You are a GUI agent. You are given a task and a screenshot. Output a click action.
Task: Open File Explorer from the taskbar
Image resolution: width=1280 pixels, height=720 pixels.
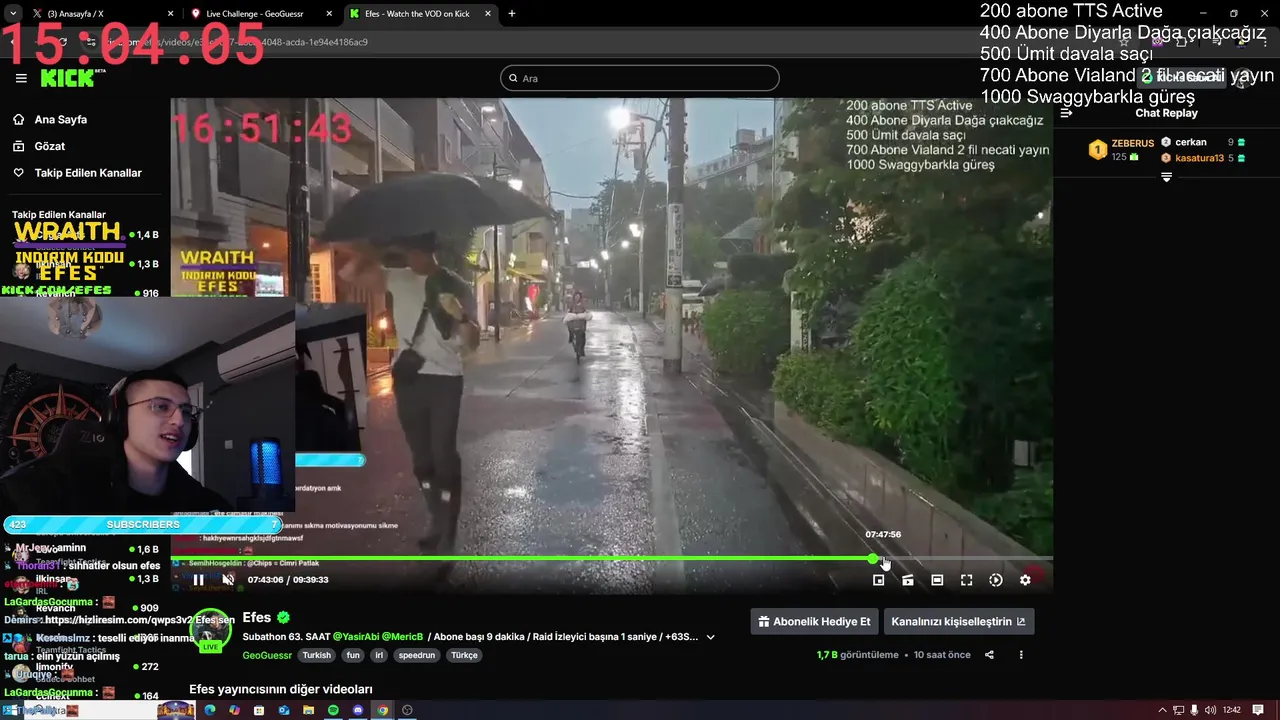pos(308,710)
